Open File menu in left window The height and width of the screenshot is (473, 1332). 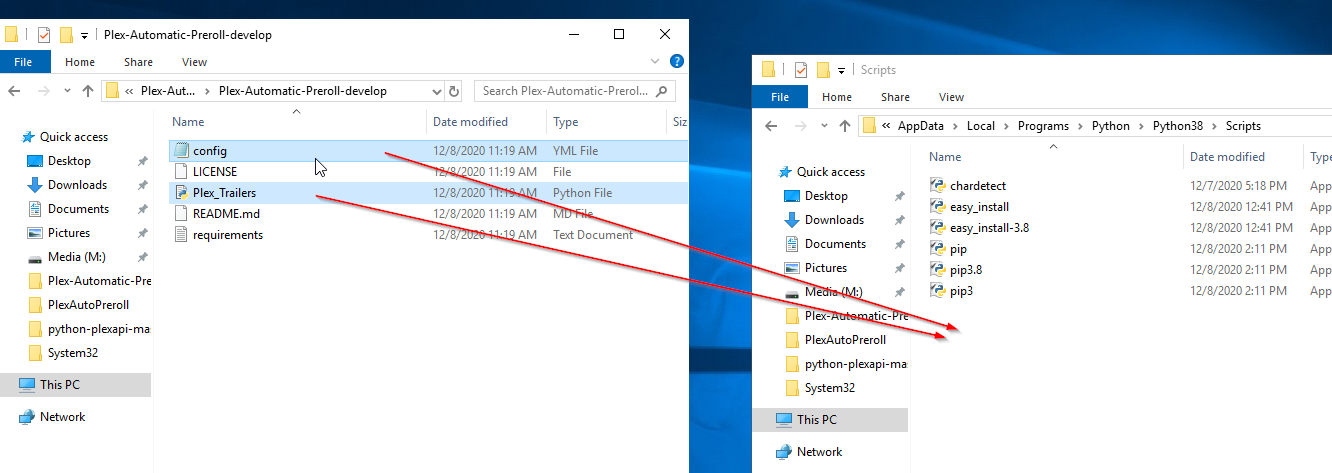24,62
